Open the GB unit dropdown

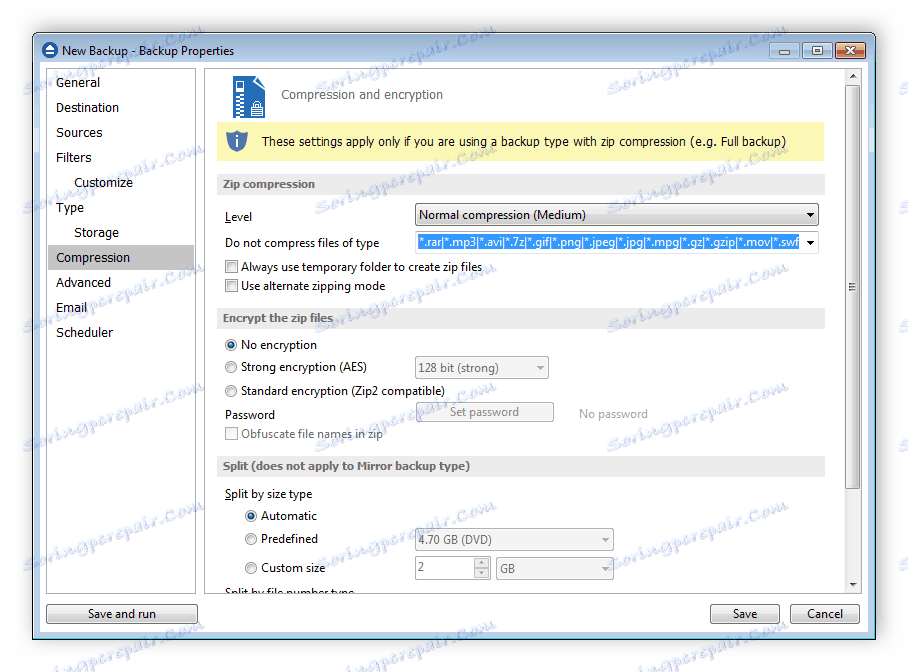(555, 568)
